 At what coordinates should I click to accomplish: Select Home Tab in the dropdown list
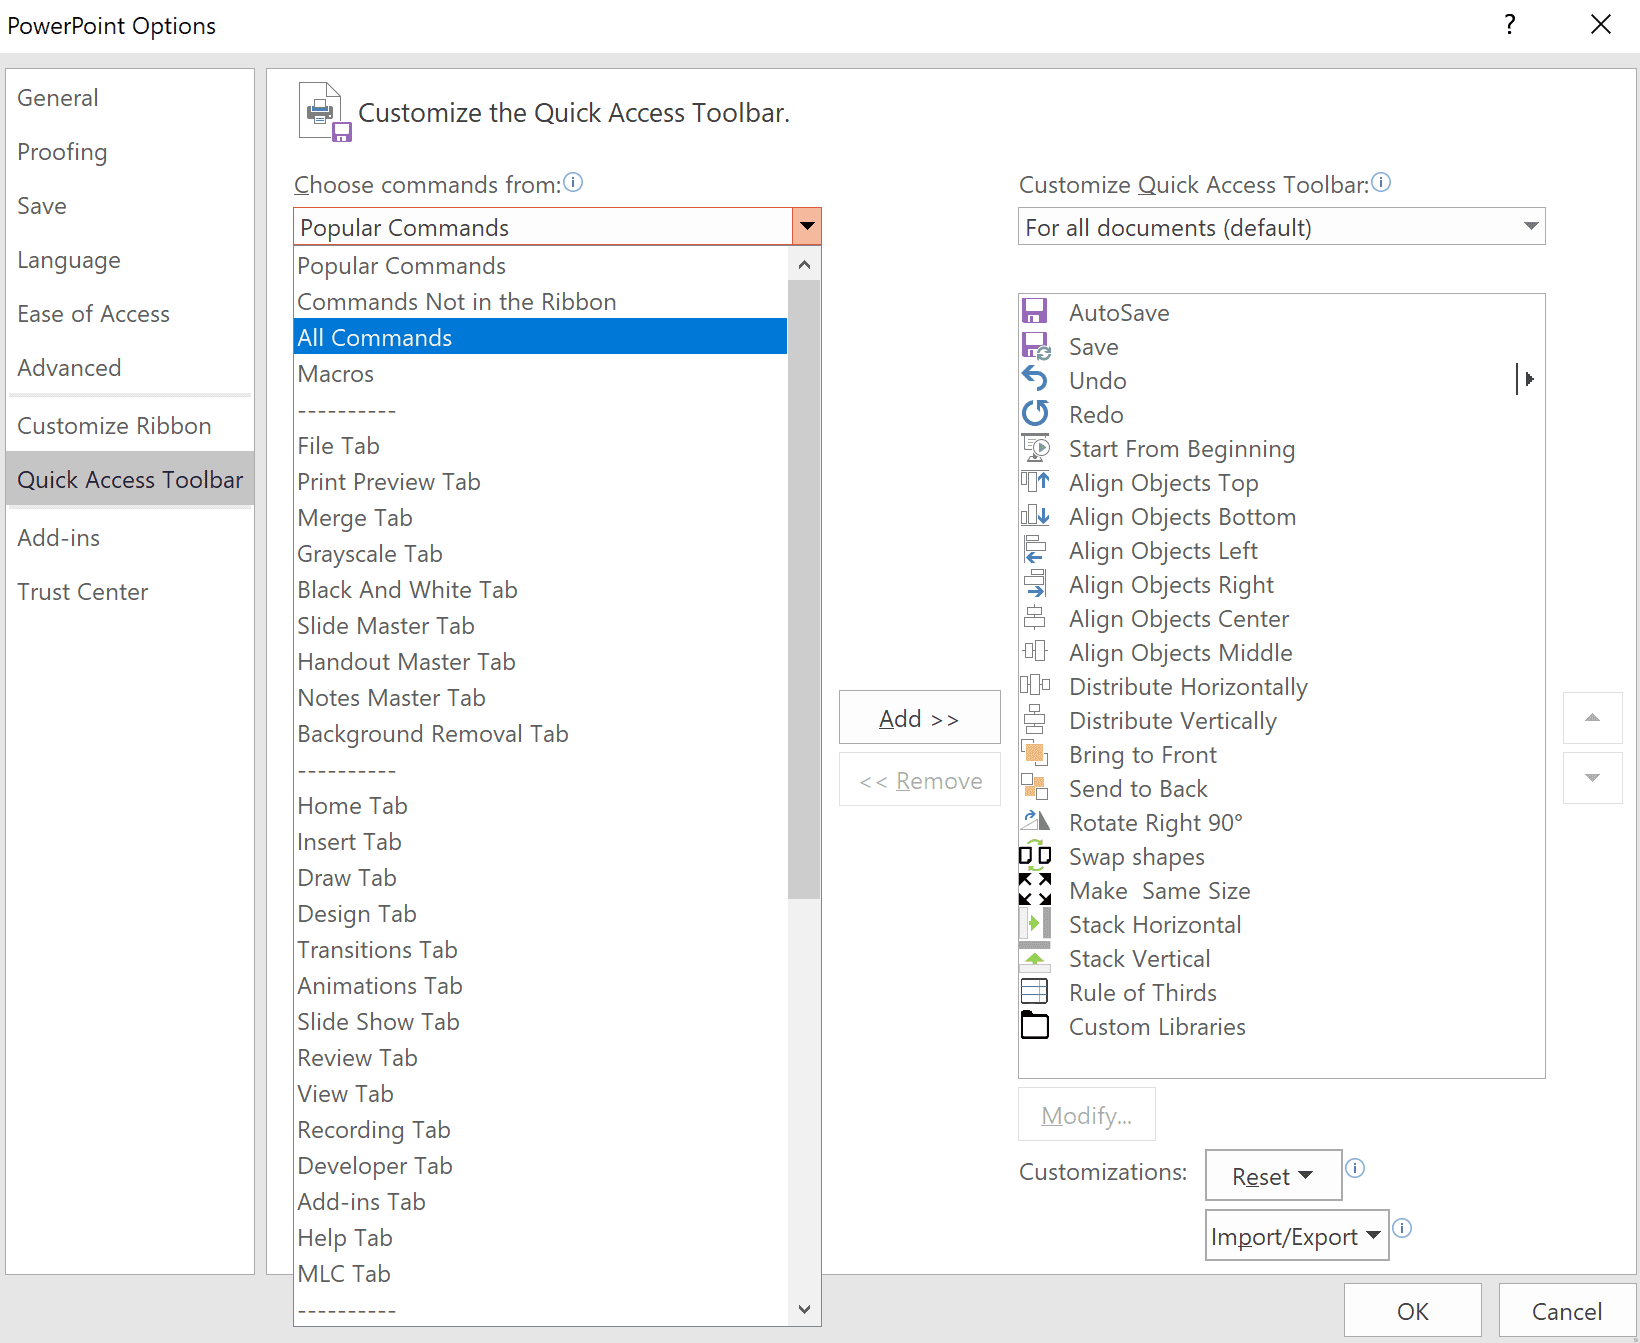pos(540,806)
